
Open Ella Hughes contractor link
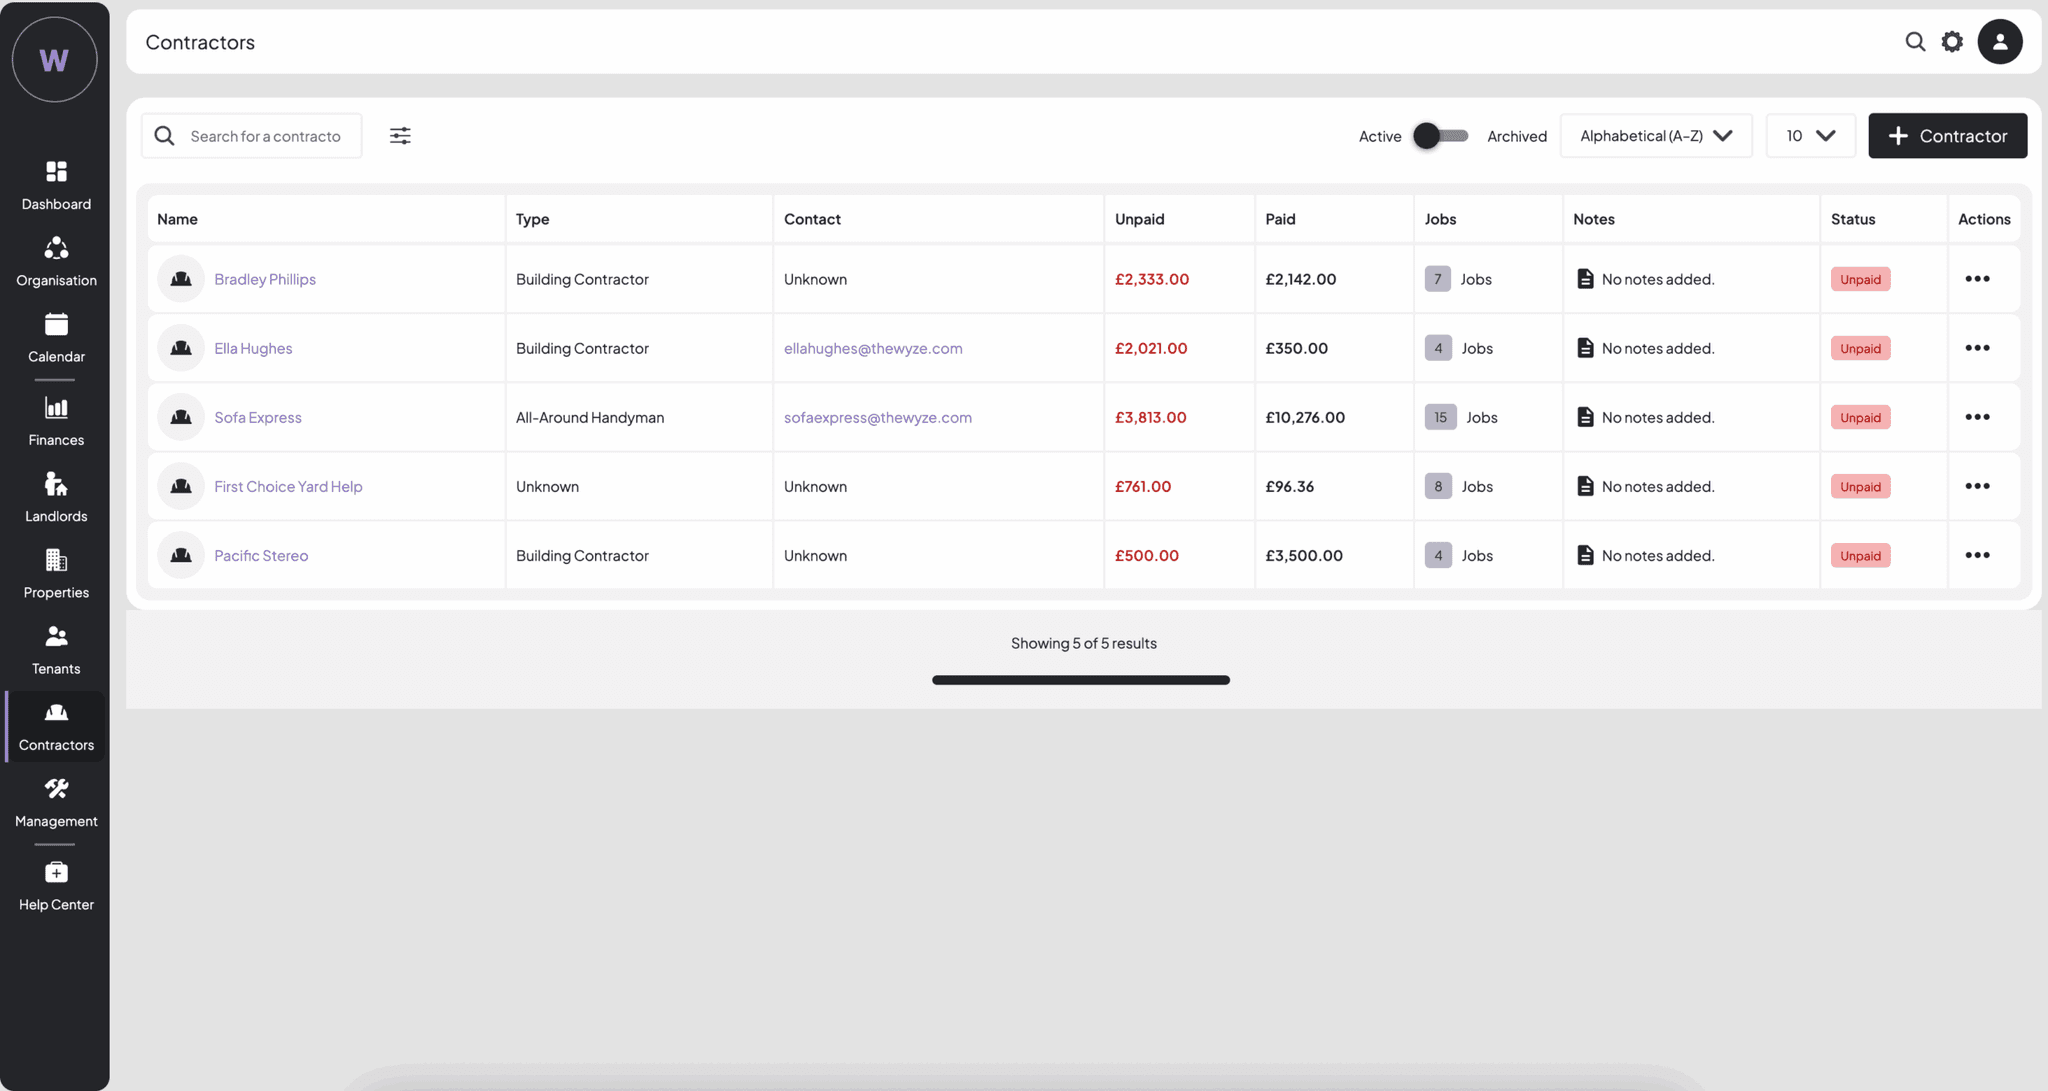[253, 348]
